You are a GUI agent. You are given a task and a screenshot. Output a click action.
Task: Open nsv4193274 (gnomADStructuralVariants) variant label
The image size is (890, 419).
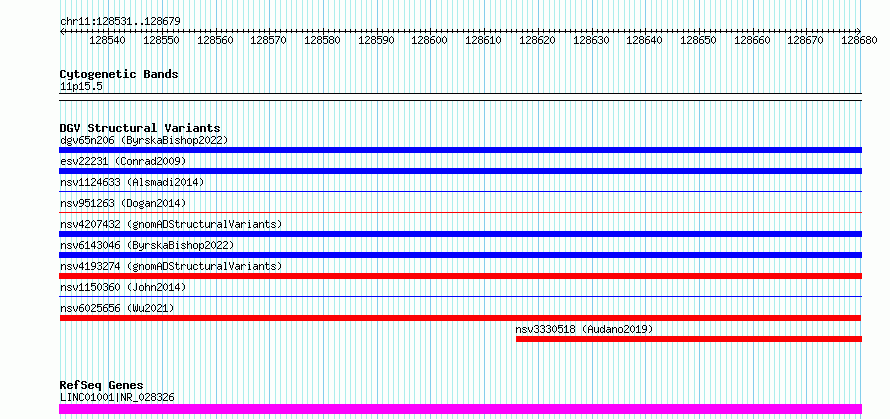[171, 266]
